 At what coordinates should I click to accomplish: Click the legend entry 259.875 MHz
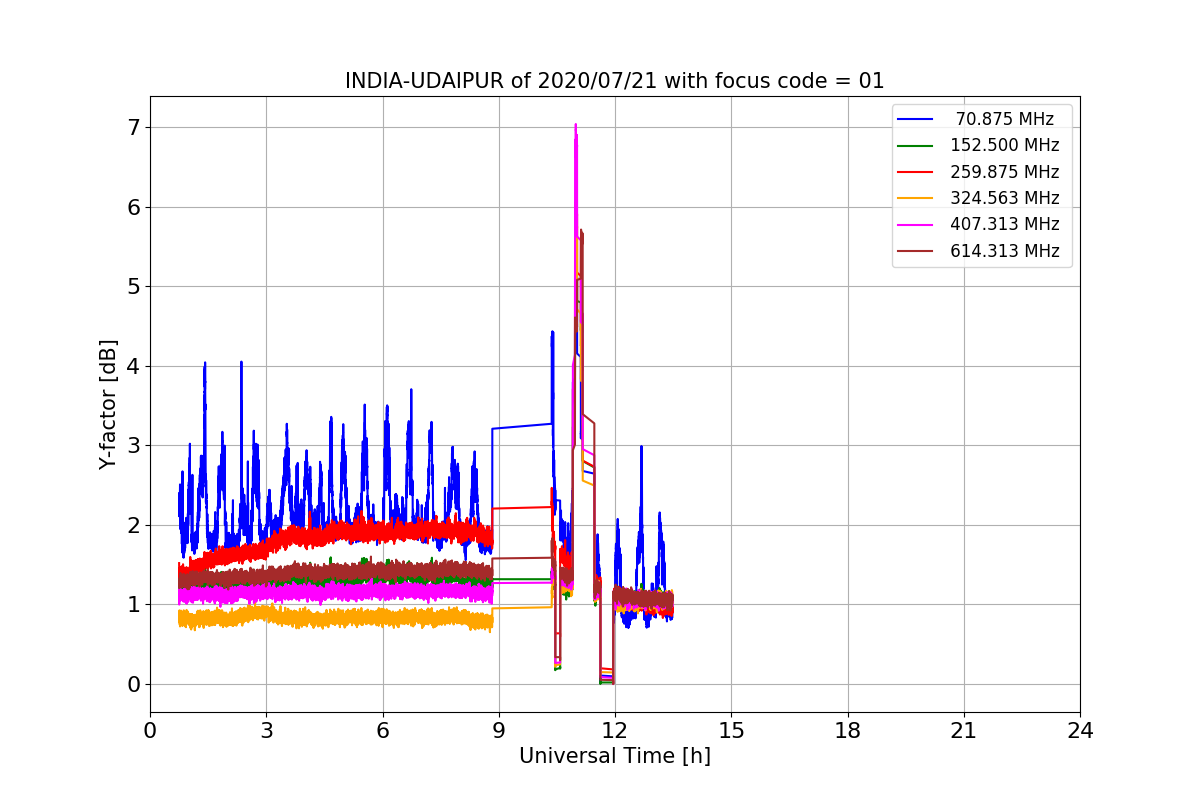tap(1005, 172)
